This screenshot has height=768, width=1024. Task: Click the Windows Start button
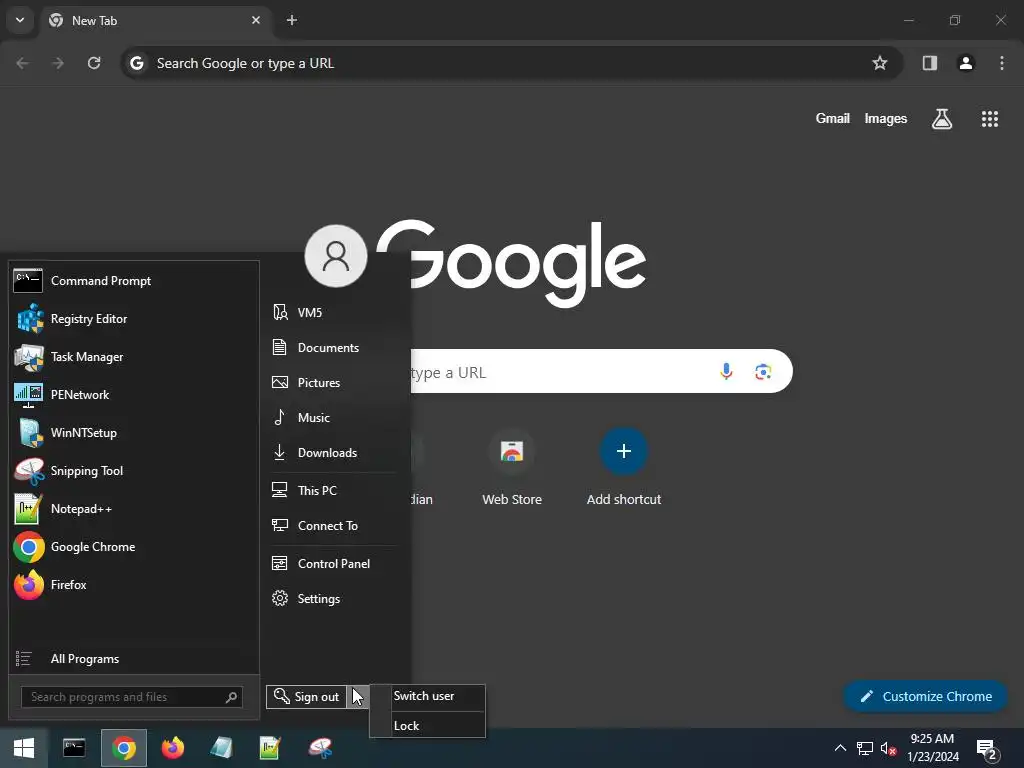click(x=24, y=748)
